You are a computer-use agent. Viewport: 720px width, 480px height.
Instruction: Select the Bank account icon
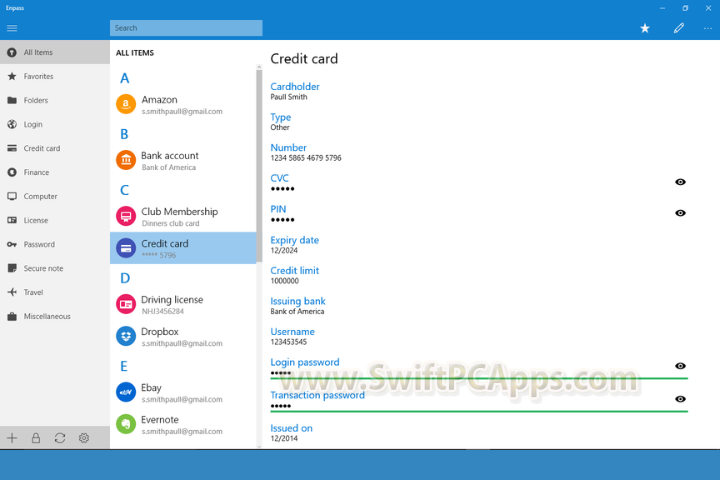tap(126, 160)
